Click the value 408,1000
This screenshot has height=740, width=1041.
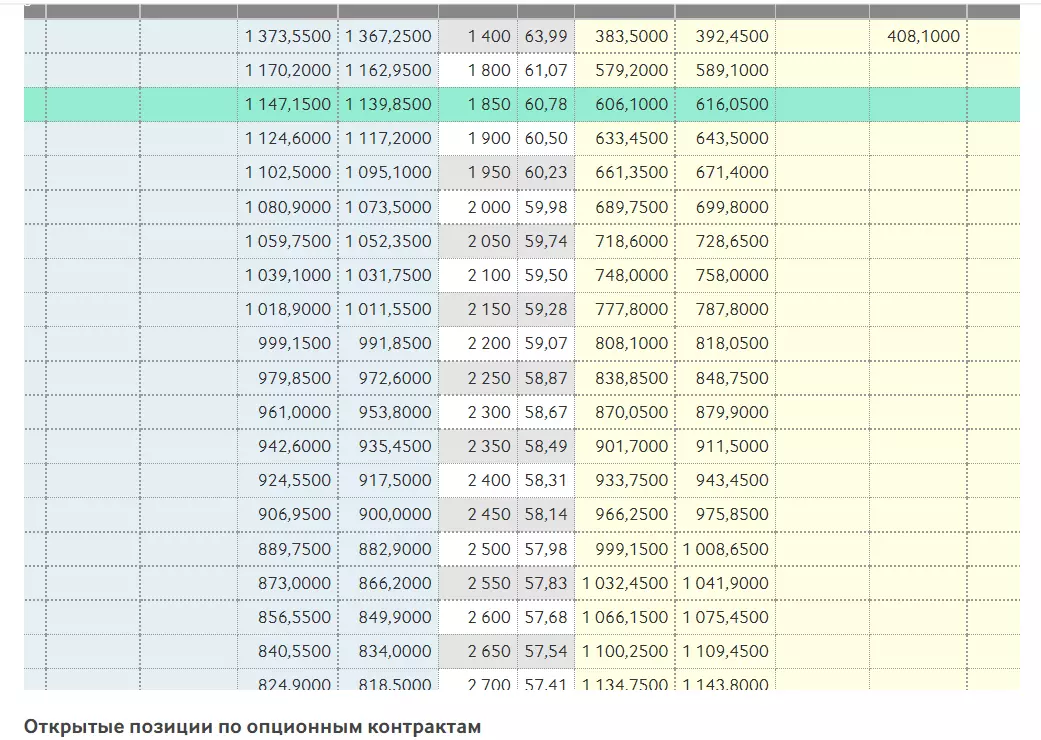tap(923, 37)
